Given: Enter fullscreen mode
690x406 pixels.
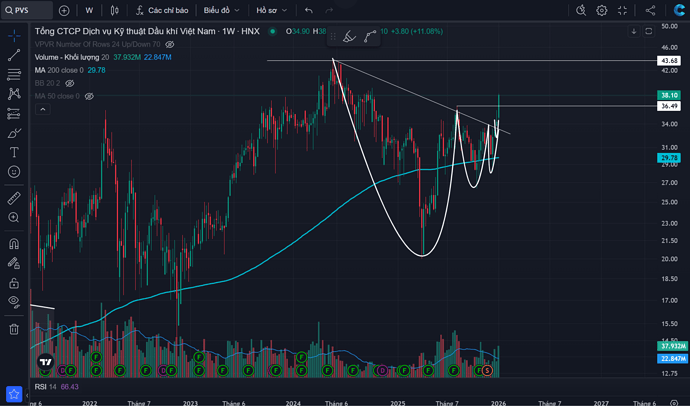Looking at the screenshot, I should [x=622, y=10].
